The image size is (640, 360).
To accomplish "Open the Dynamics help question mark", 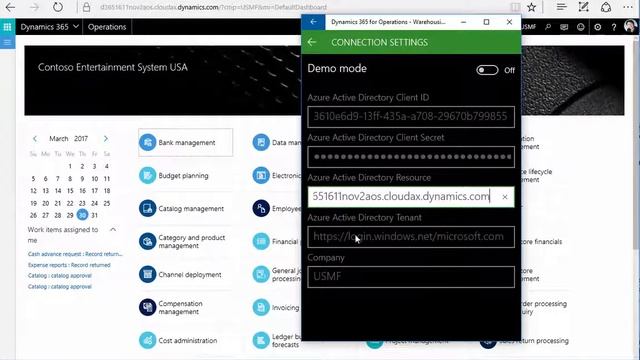I will pyautogui.click(x=614, y=27).
